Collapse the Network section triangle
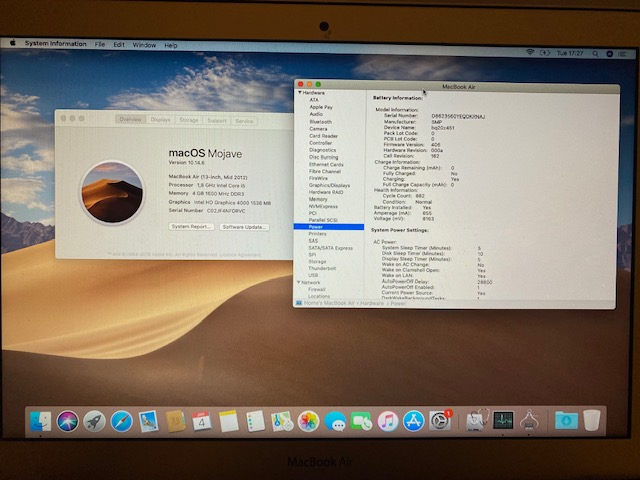Viewport: 640px width, 480px height. click(x=299, y=282)
